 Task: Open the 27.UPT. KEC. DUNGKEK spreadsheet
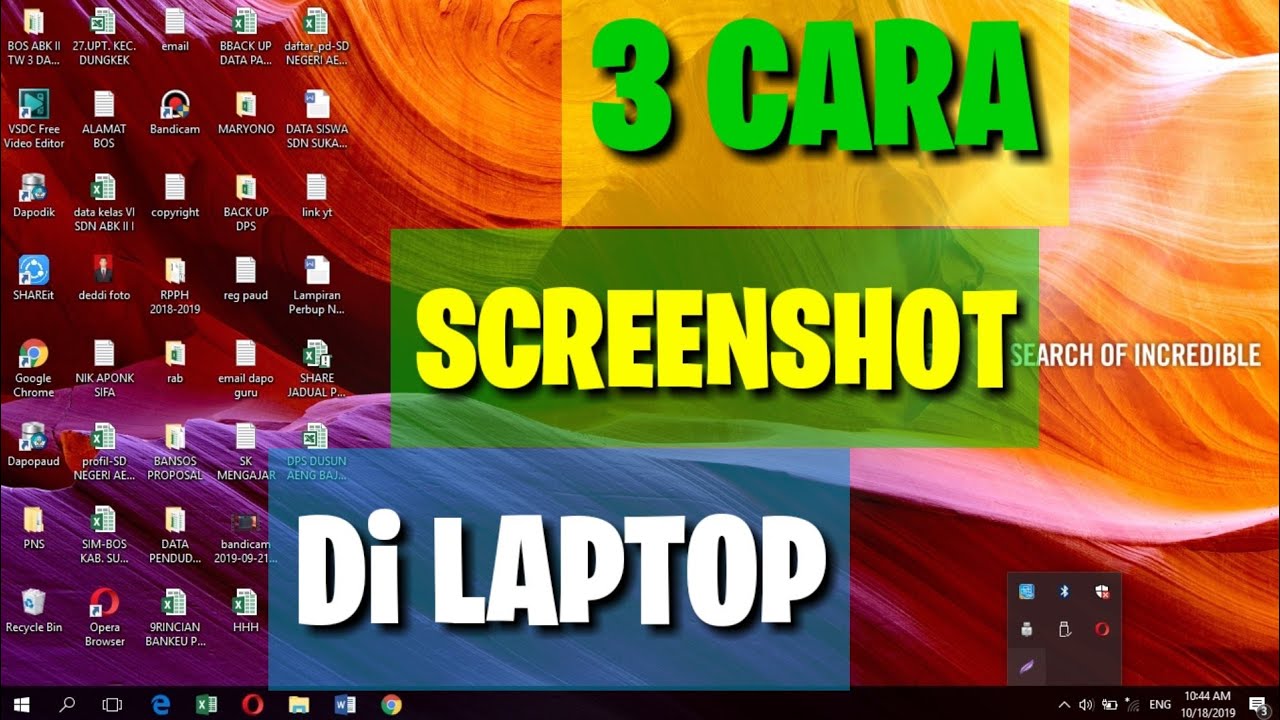pos(104,36)
